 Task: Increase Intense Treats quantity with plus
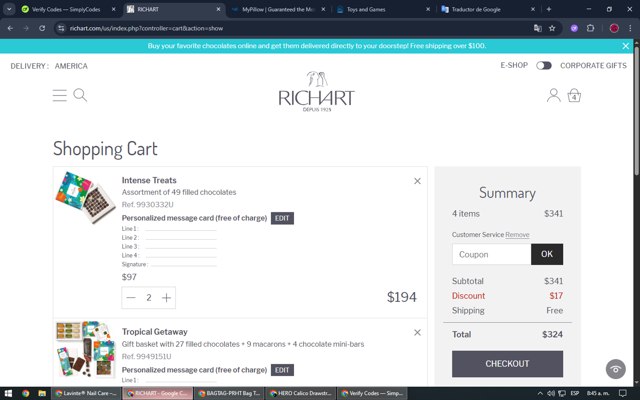click(x=166, y=298)
